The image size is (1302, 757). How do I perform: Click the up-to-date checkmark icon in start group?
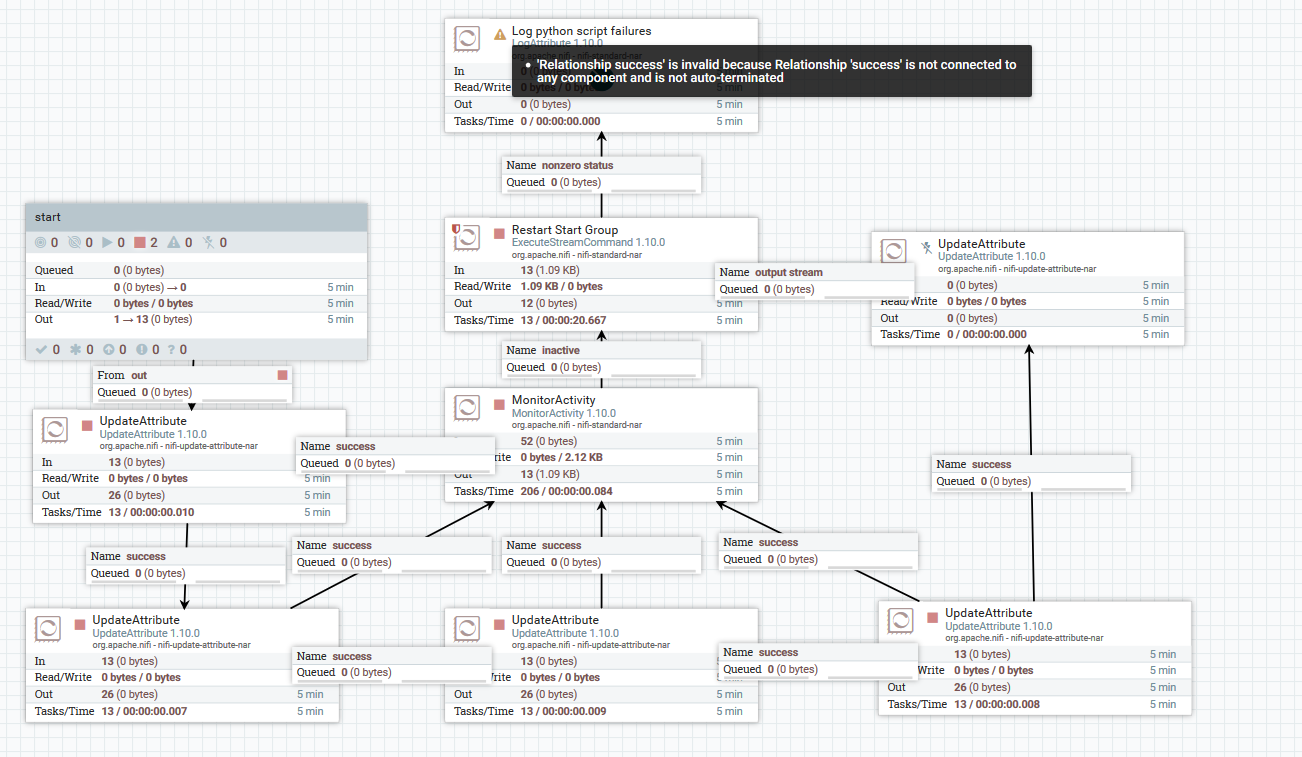click(x=40, y=349)
